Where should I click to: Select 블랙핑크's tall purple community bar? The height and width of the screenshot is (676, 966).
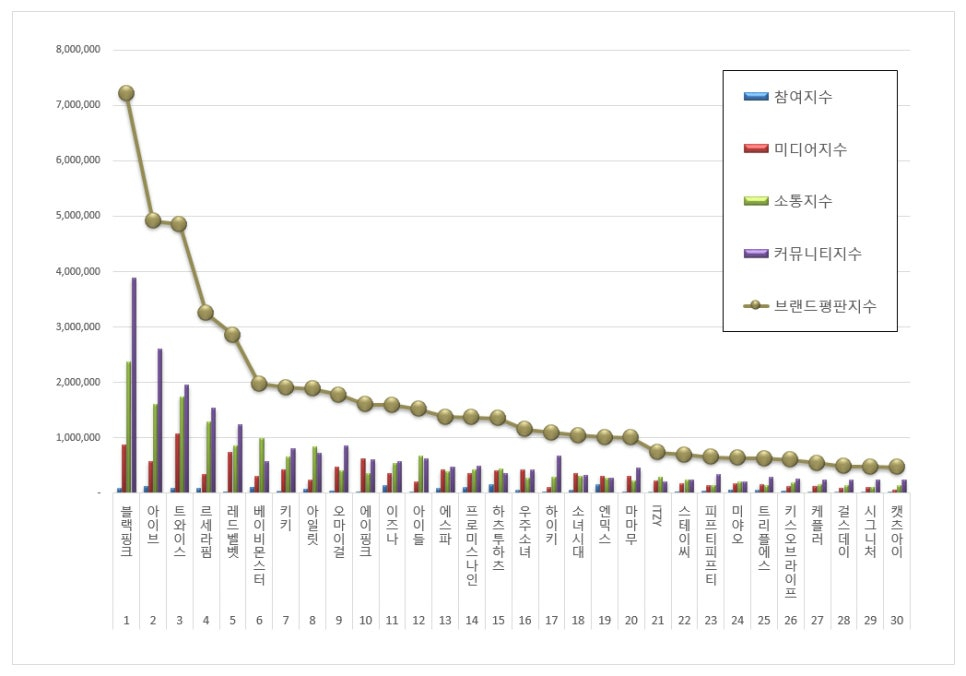134,385
